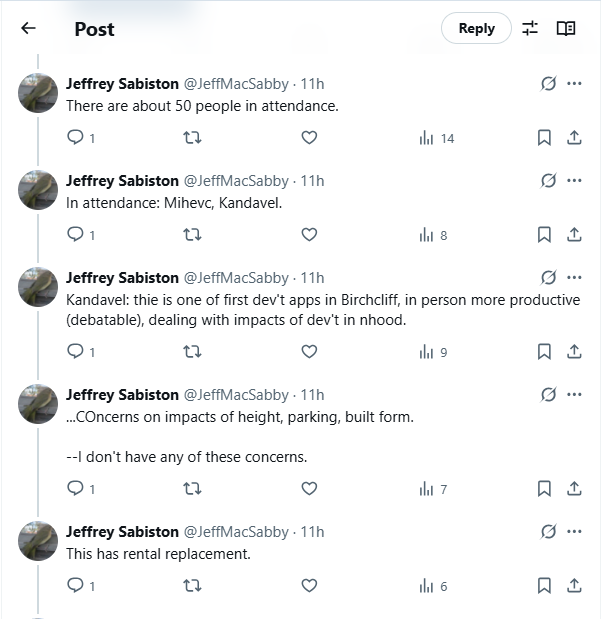601x619 pixels.
Task: Click the Grok icon on 'rental replacement' post
Action: click(x=548, y=532)
